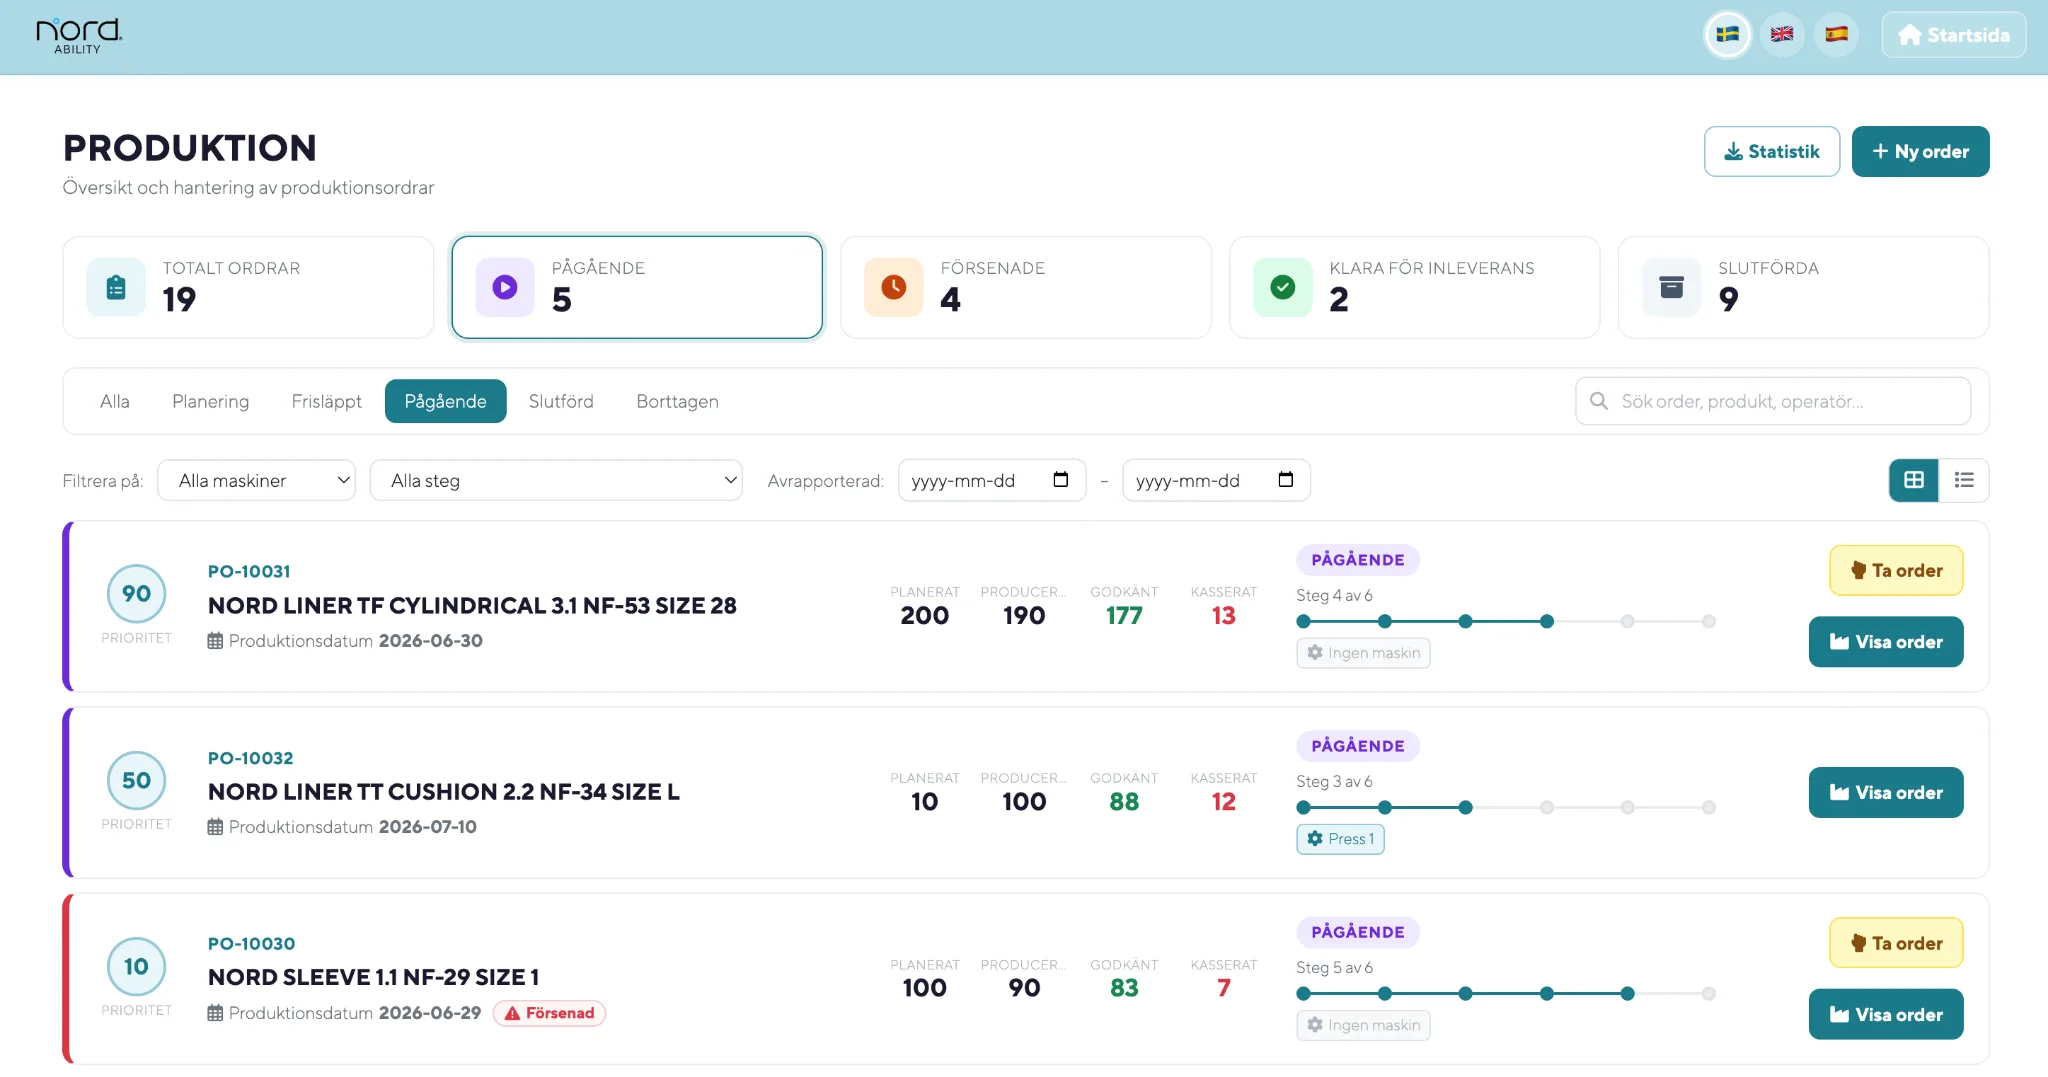2048x1077 pixels.
Task: Switch language to Spanish flag
Action: click(1836, 35)
